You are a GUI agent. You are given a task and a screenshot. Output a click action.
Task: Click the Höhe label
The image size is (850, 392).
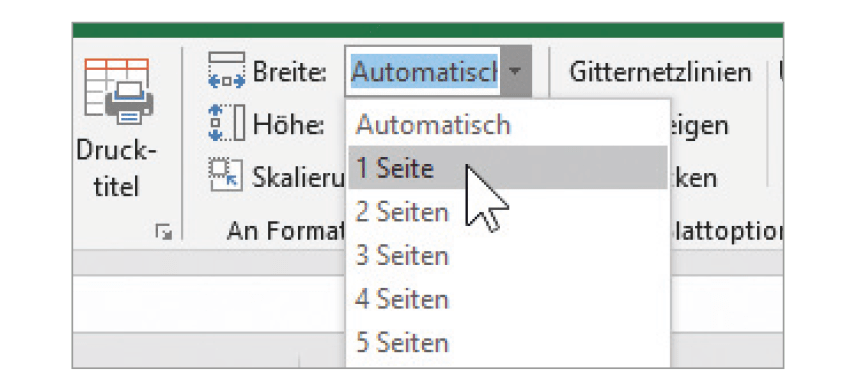pyautogui.click(x=288, y=125)
